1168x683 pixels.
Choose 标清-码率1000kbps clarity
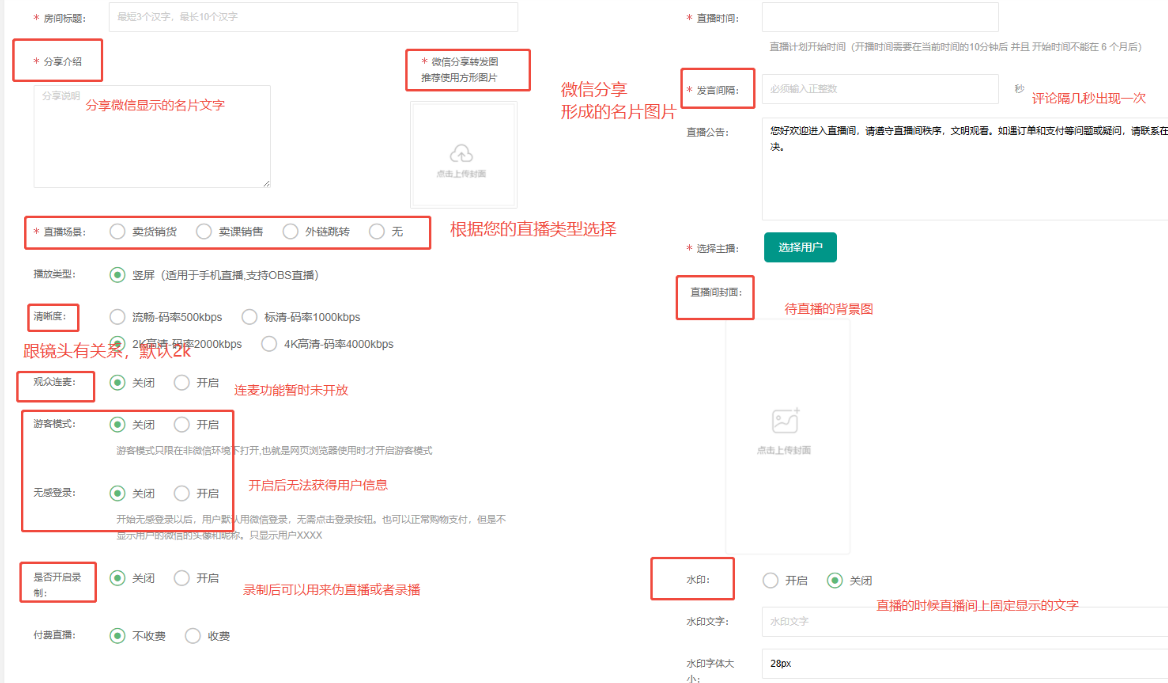(x=250, y=317)
